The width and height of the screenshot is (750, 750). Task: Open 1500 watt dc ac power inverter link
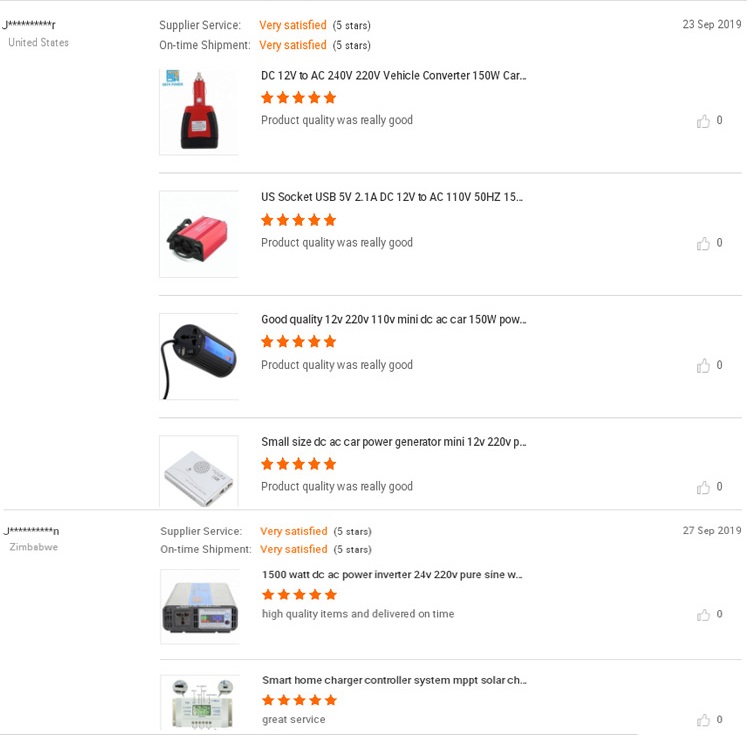[392, 575]
